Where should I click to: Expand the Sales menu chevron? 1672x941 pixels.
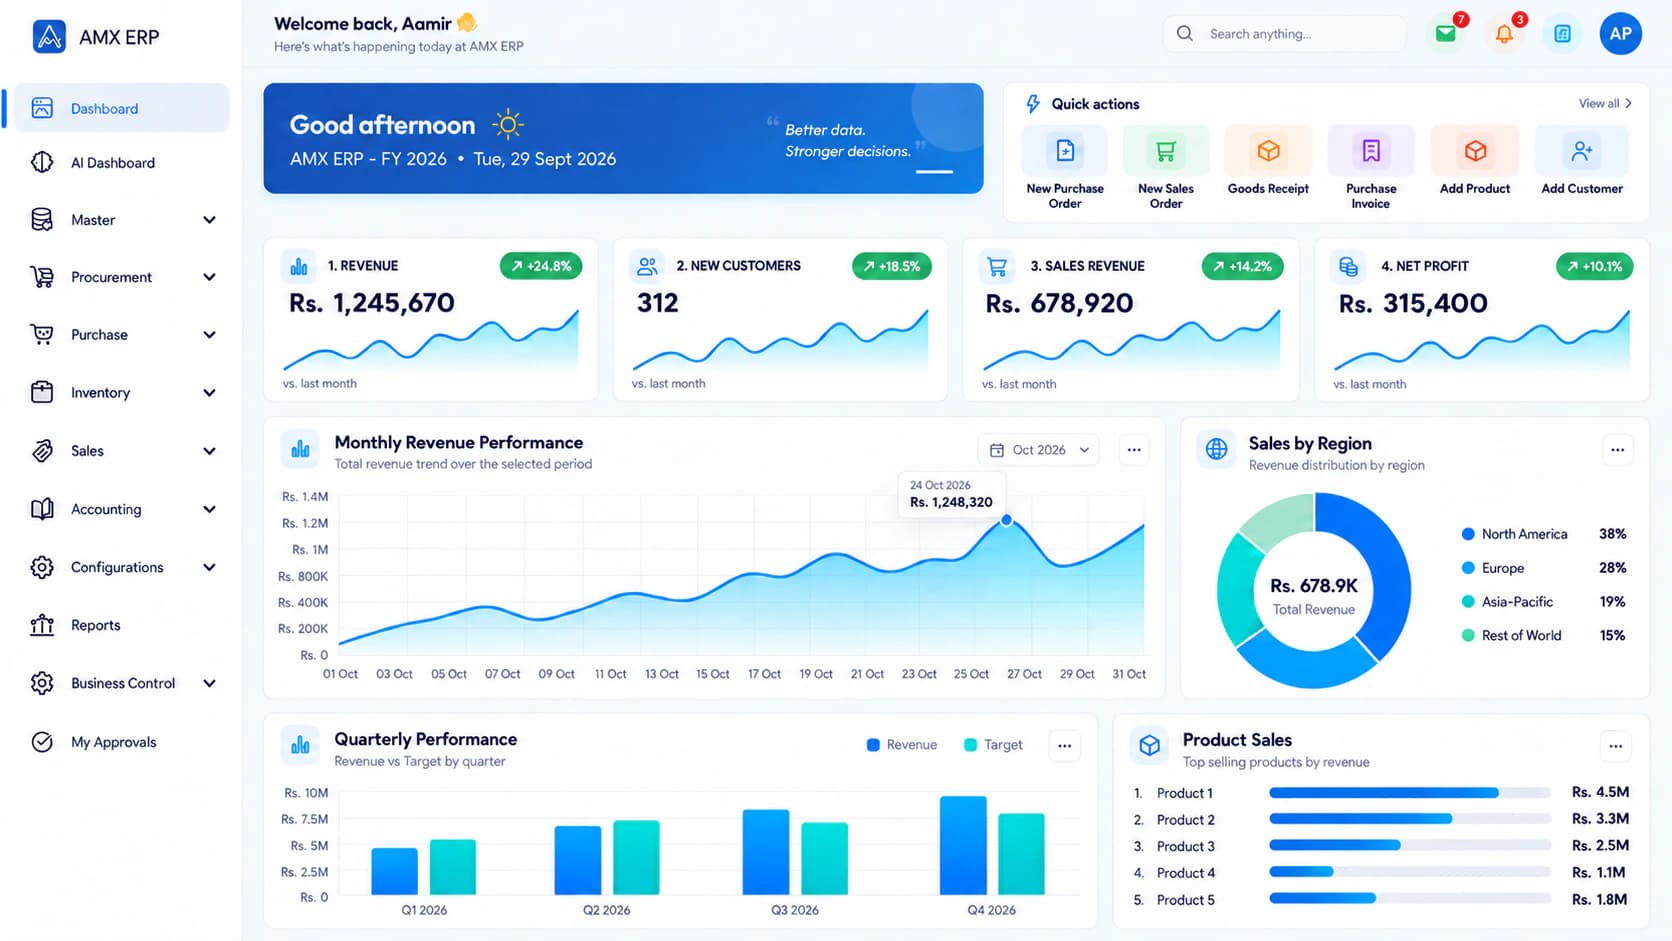(x=209, y=451)
